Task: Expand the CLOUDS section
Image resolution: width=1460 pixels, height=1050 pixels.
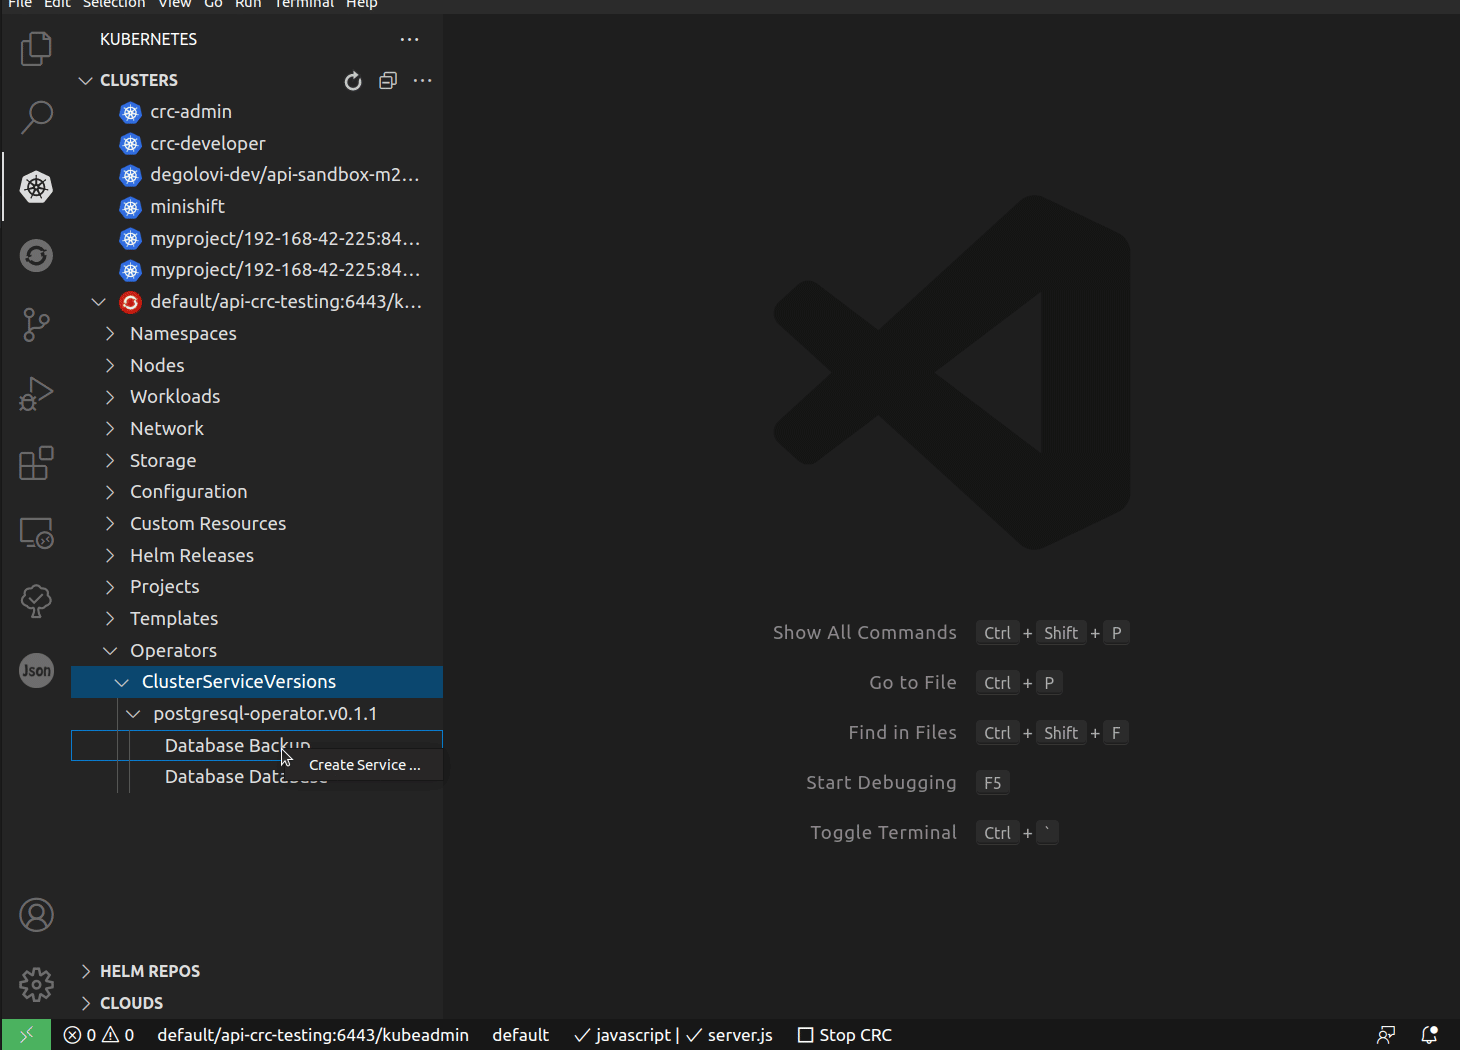Action: click(86, 1003)
